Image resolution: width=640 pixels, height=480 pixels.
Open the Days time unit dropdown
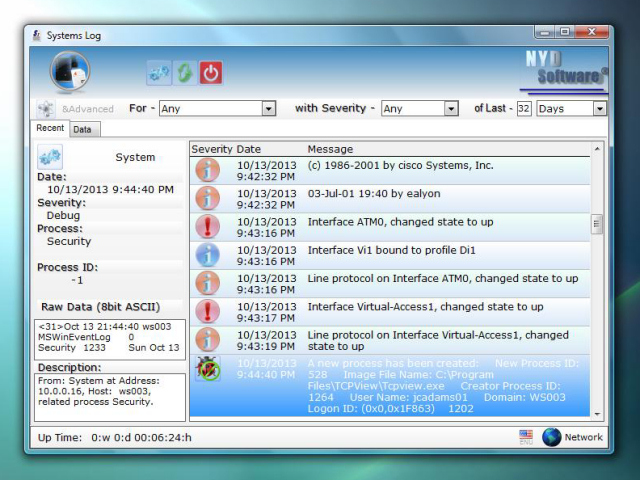click(x=600, y=109)
